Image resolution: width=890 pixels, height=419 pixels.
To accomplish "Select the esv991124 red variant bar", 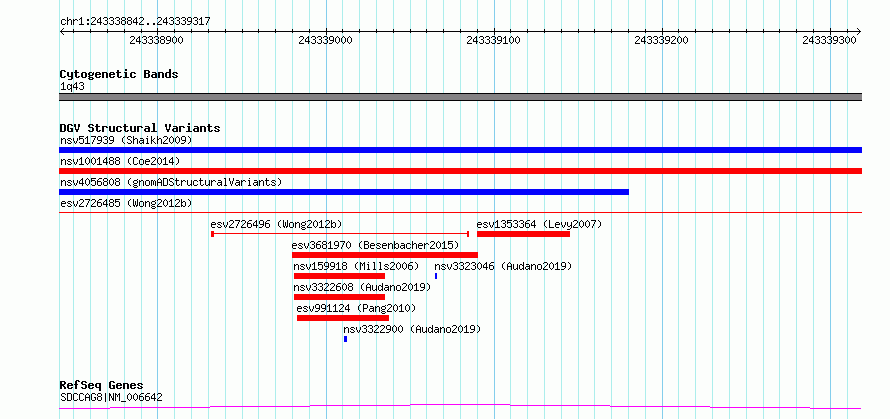I will (x=343, y=318).
